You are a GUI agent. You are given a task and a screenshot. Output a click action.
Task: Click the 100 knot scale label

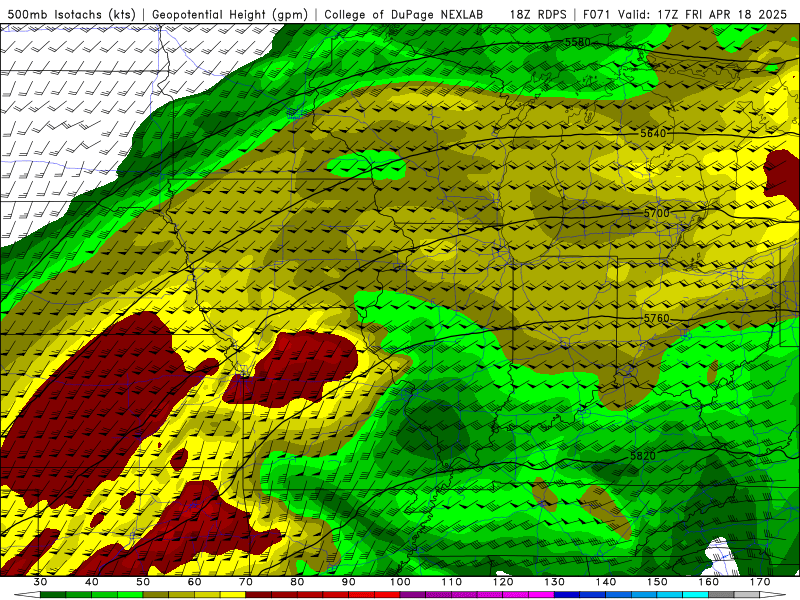[x=400, y=582]
